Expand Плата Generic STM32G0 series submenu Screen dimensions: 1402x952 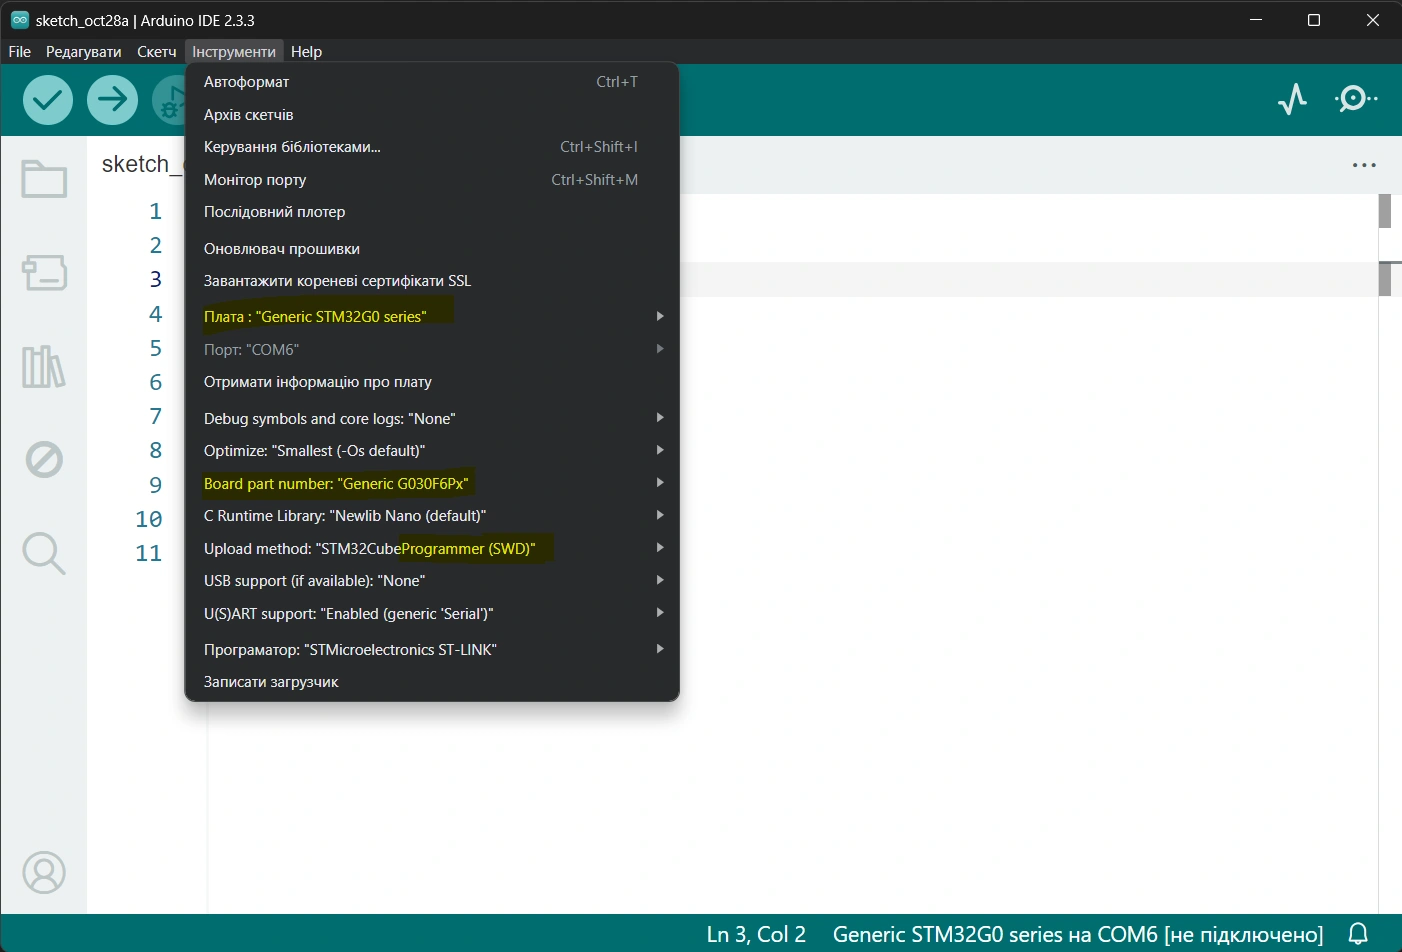pos(432,316)
